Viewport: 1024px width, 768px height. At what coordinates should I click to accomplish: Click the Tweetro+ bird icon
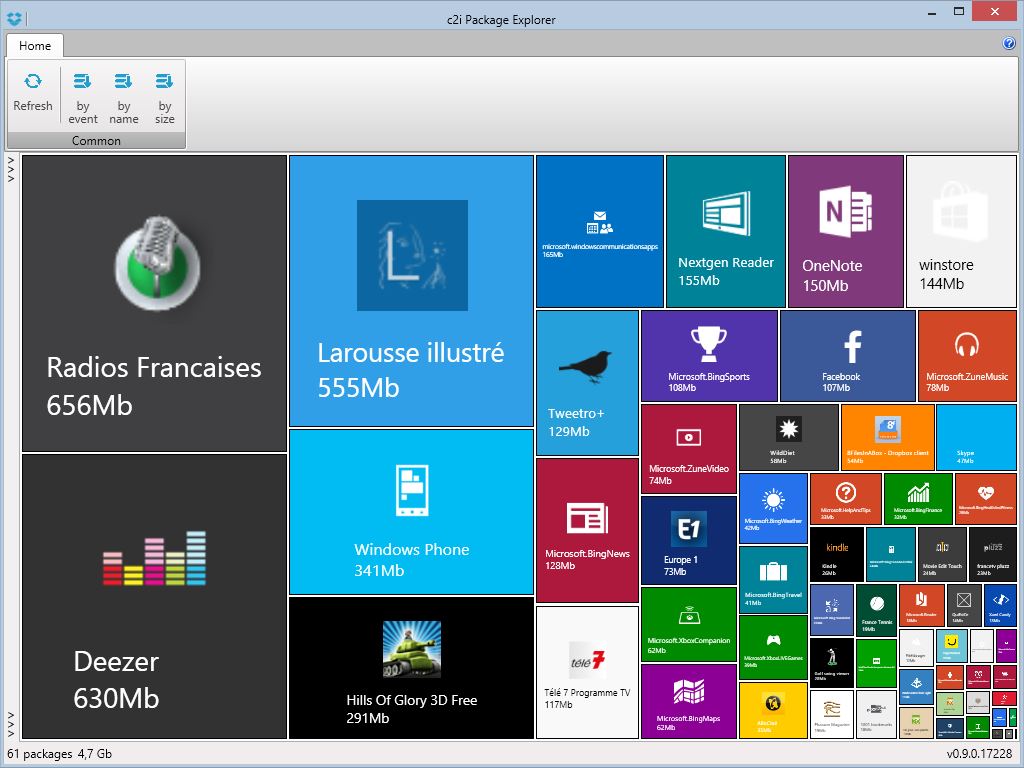pos(586,366)
